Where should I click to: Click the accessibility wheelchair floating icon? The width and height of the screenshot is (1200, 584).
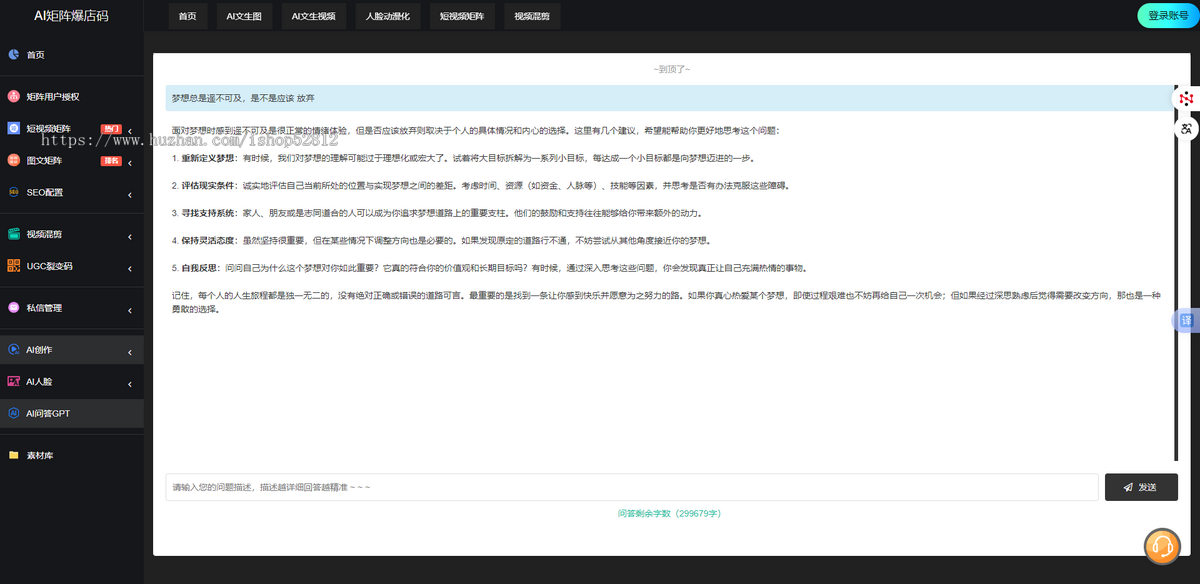coord(1186,129)
